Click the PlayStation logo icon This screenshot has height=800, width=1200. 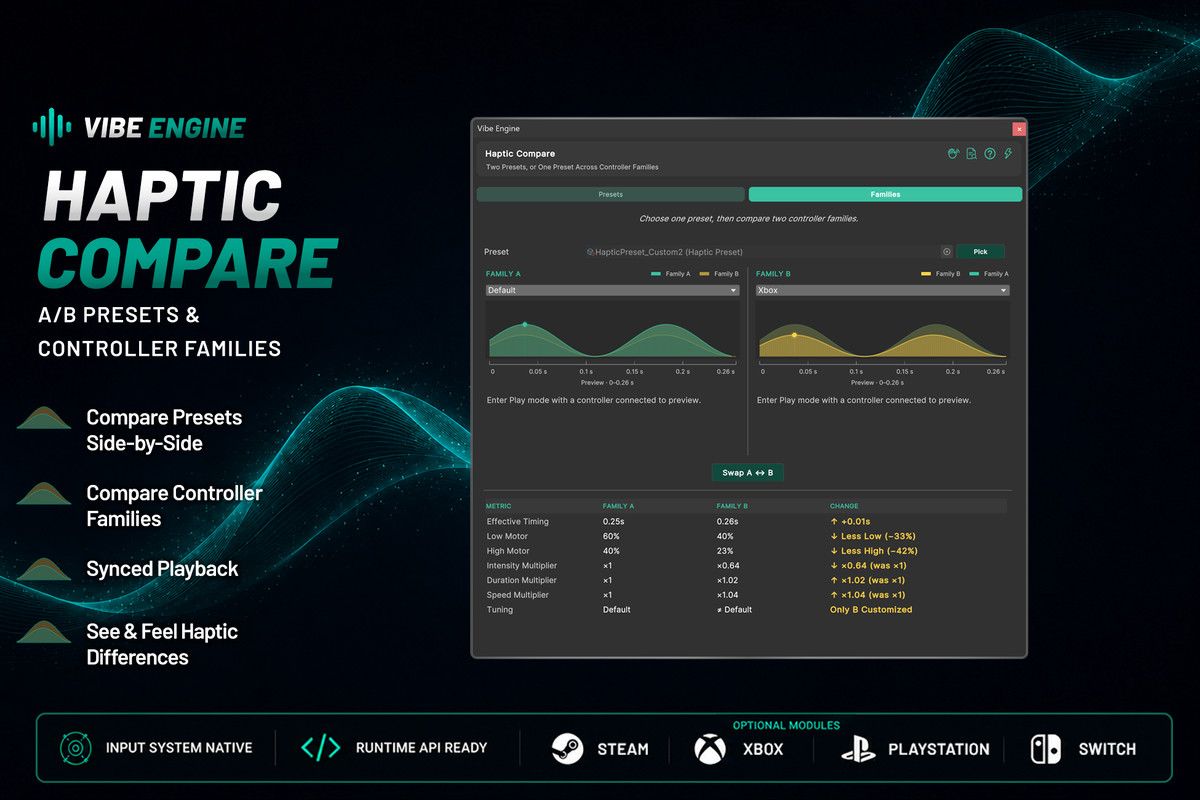coord(858,748)
